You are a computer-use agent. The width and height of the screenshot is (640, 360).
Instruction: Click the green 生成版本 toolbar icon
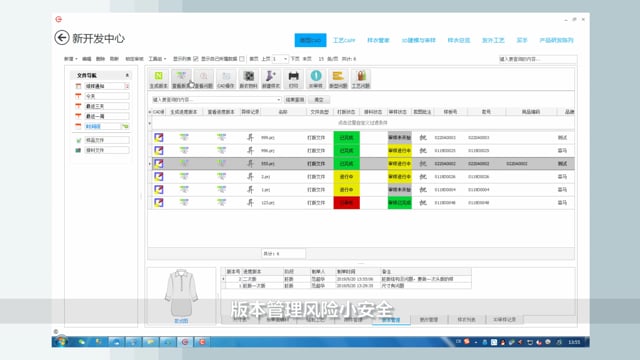[x=158, y=79]
